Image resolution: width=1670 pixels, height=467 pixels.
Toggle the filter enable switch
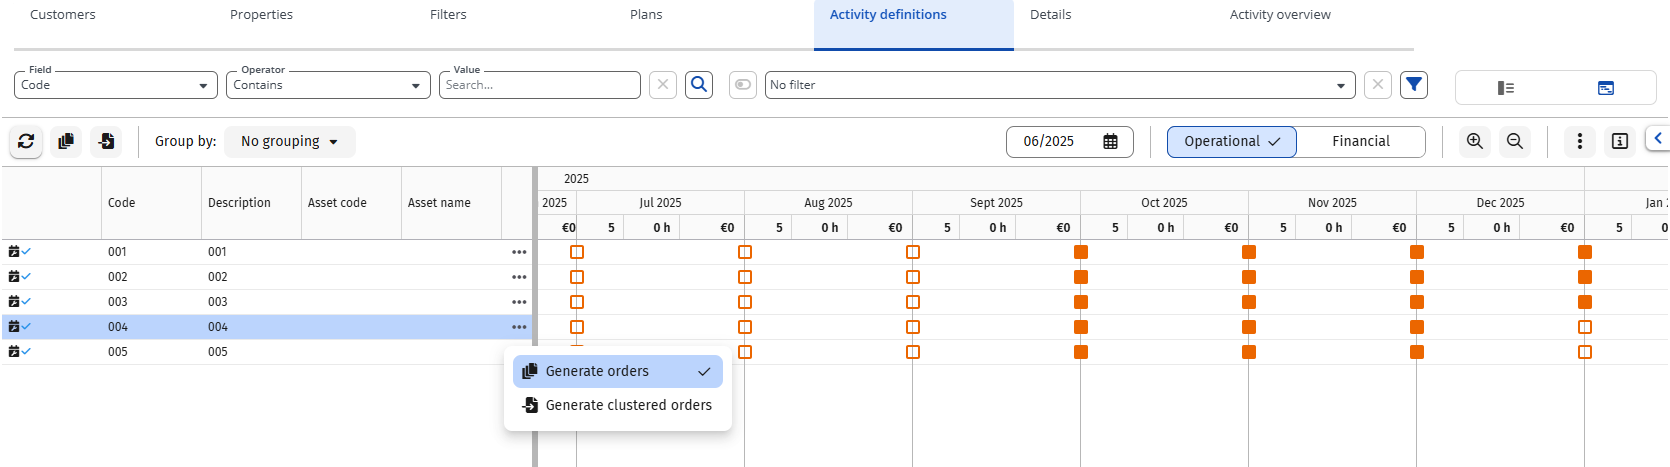[x=742, y=85]
